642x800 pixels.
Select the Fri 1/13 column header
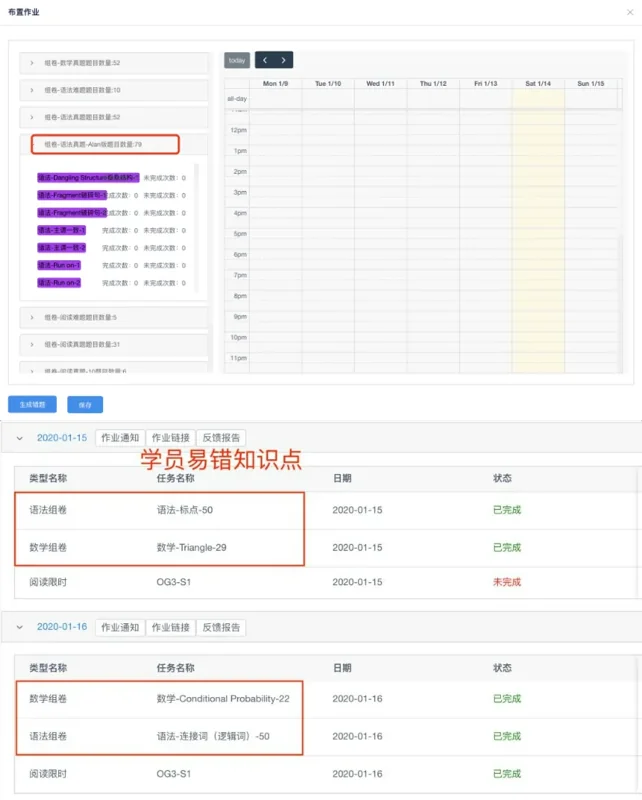[486, 84]
